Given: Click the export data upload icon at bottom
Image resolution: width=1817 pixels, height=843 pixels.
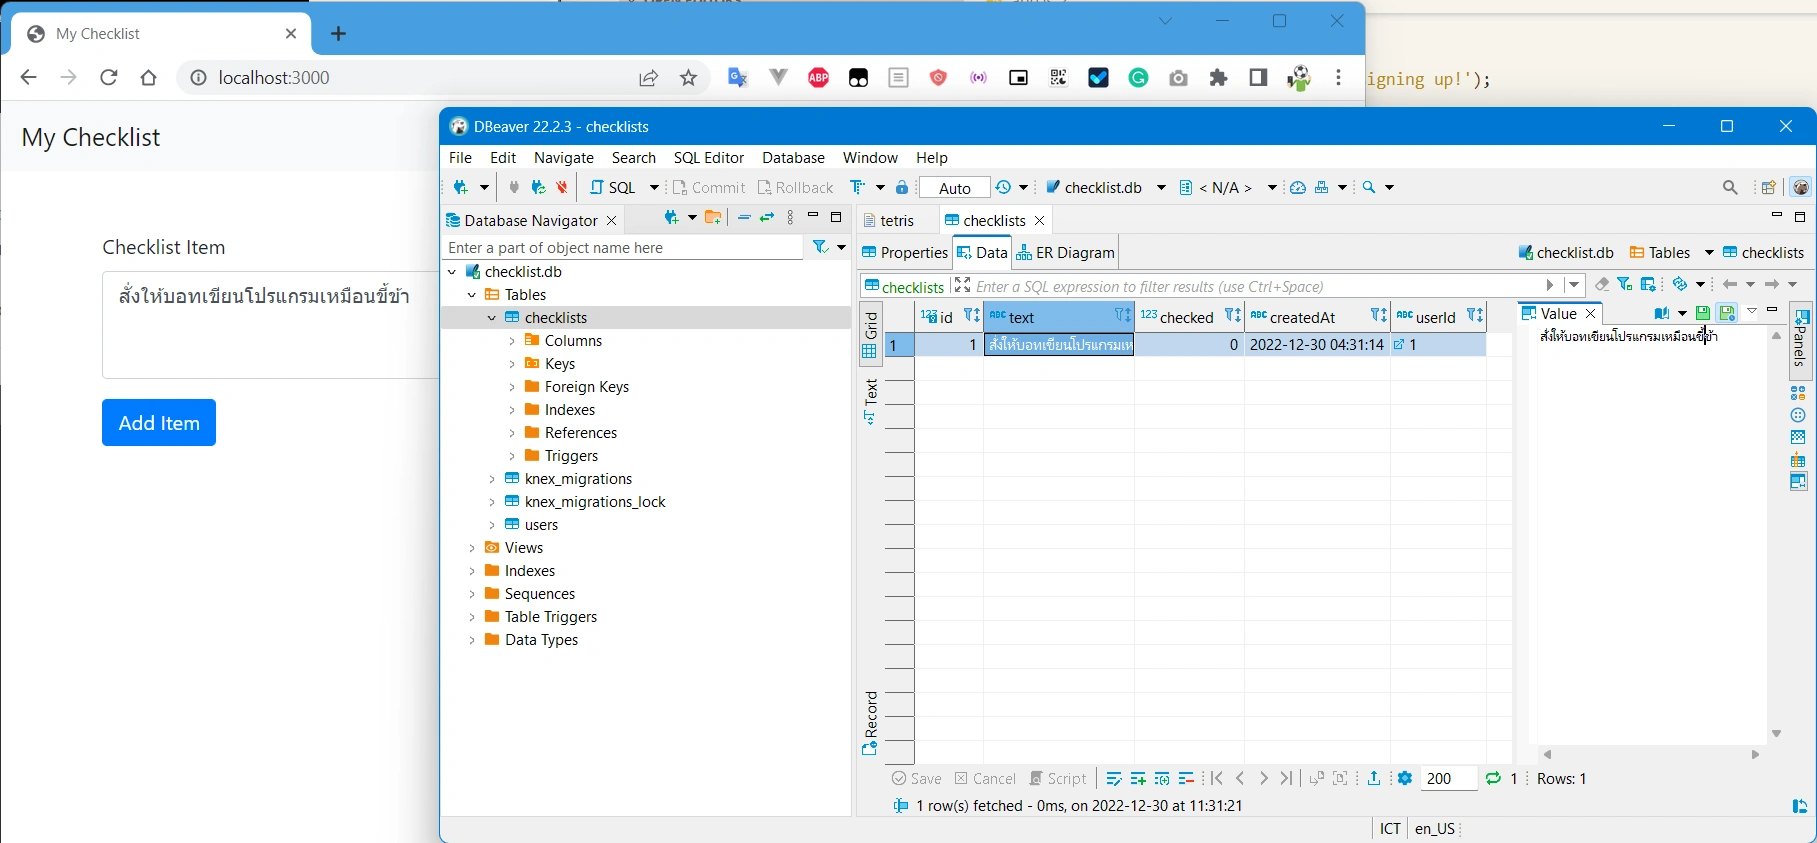Looking at the screenshot, I should (1374, 778).
